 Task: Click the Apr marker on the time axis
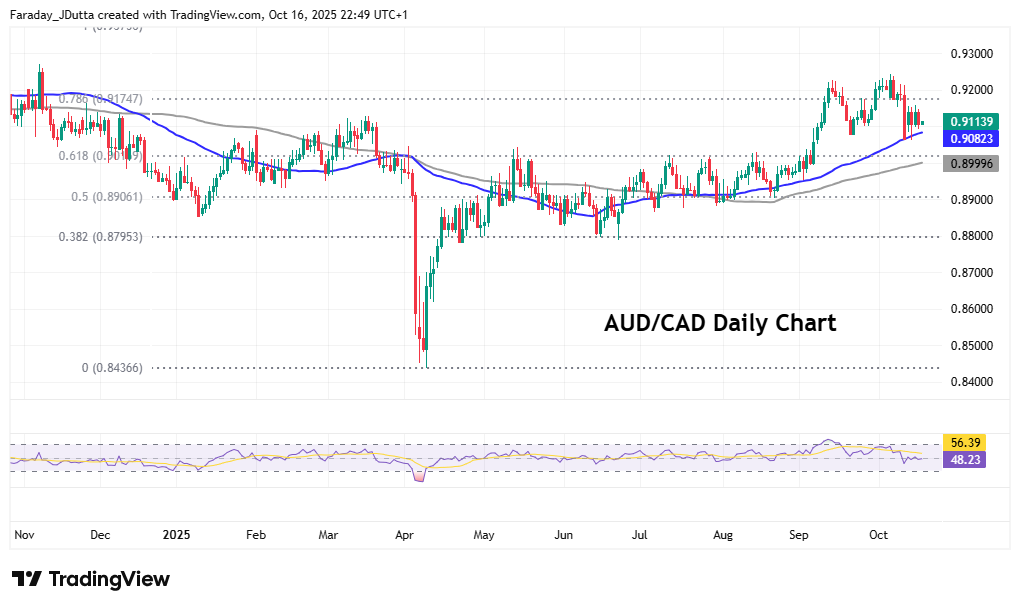[405, 535]
